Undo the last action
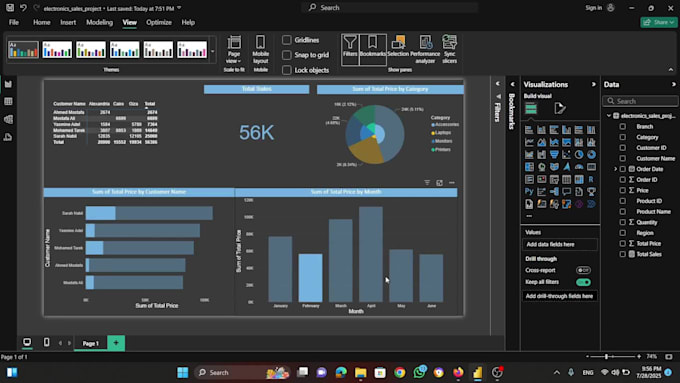680x383 pixels. tap(23, 8)
